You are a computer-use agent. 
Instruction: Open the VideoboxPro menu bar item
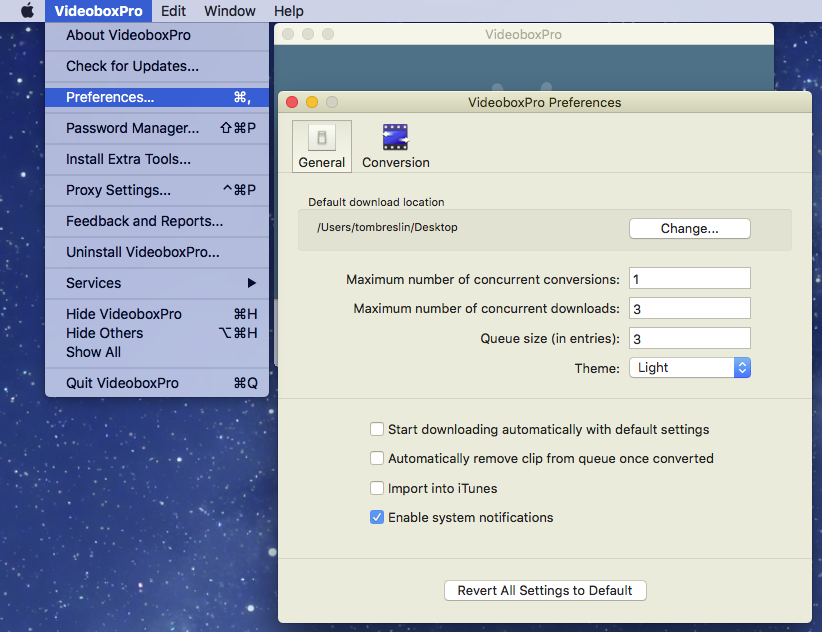99,11
